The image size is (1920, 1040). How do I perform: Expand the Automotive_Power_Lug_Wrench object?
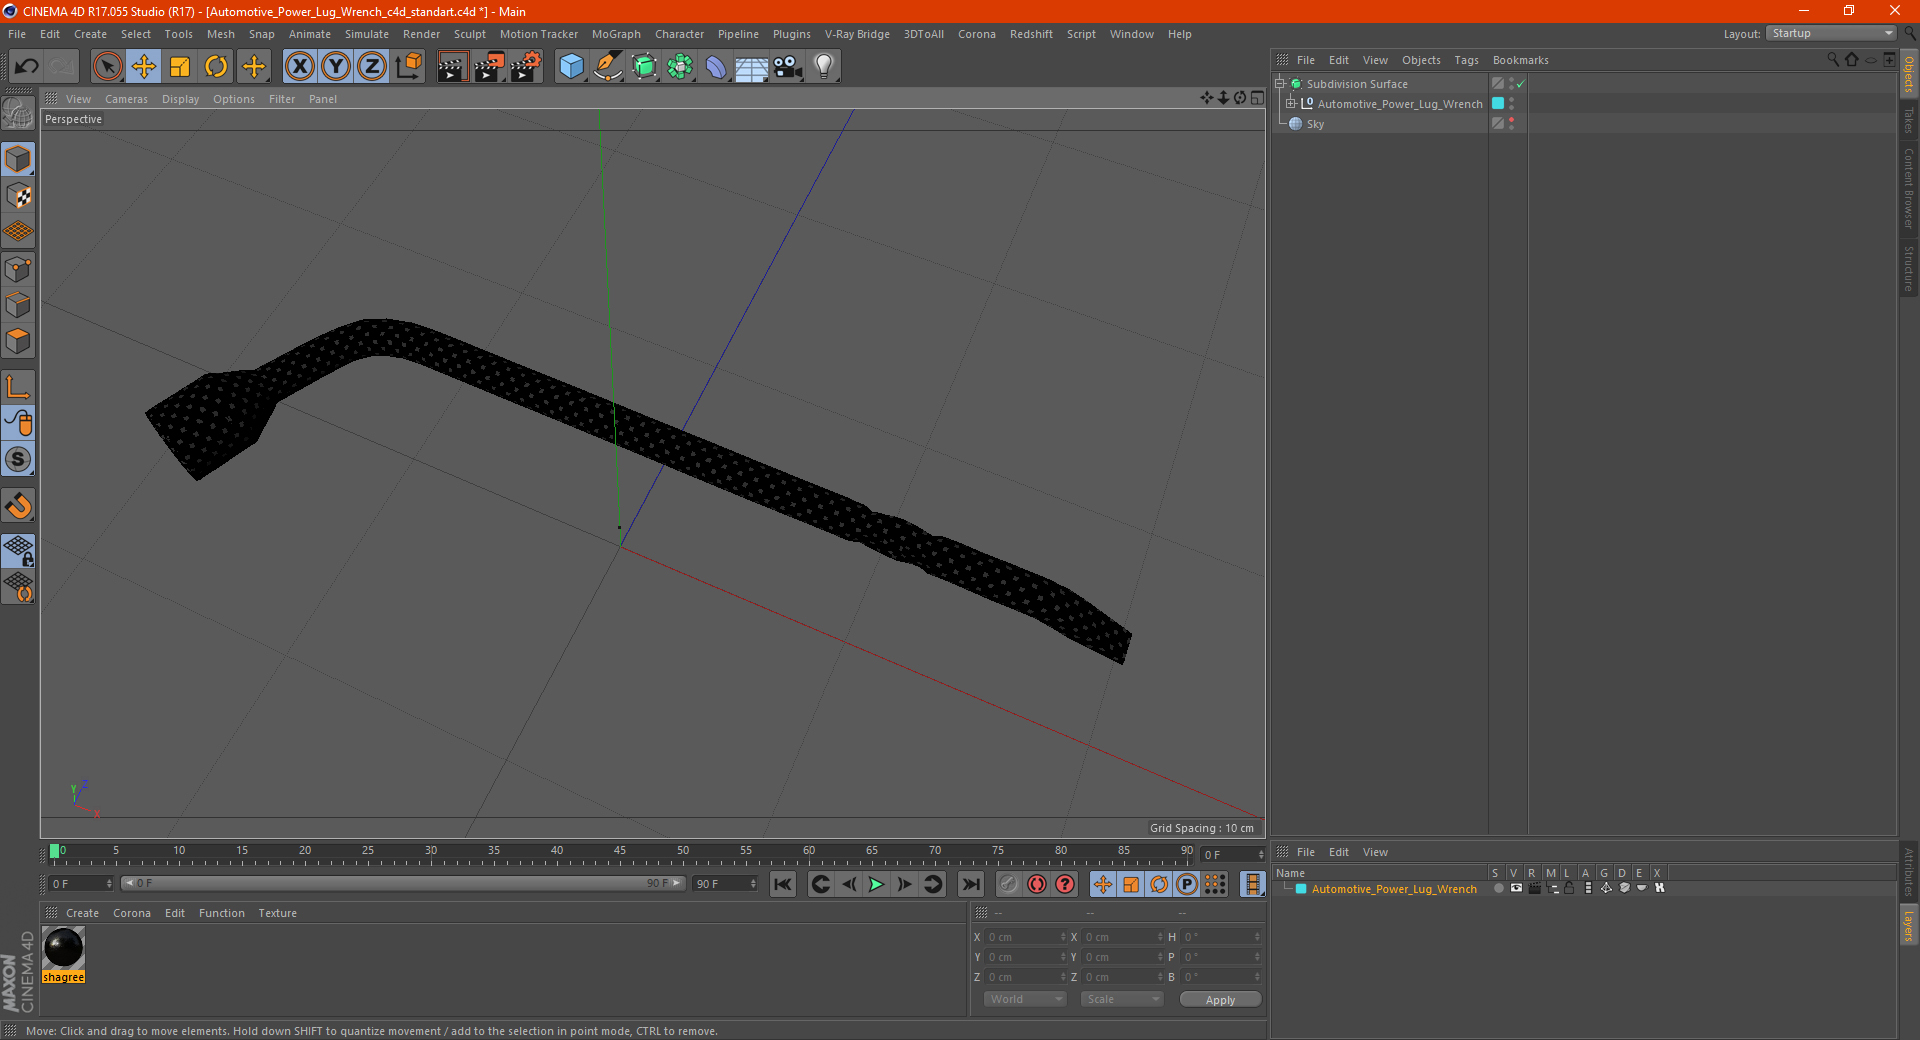[1290, 104]
